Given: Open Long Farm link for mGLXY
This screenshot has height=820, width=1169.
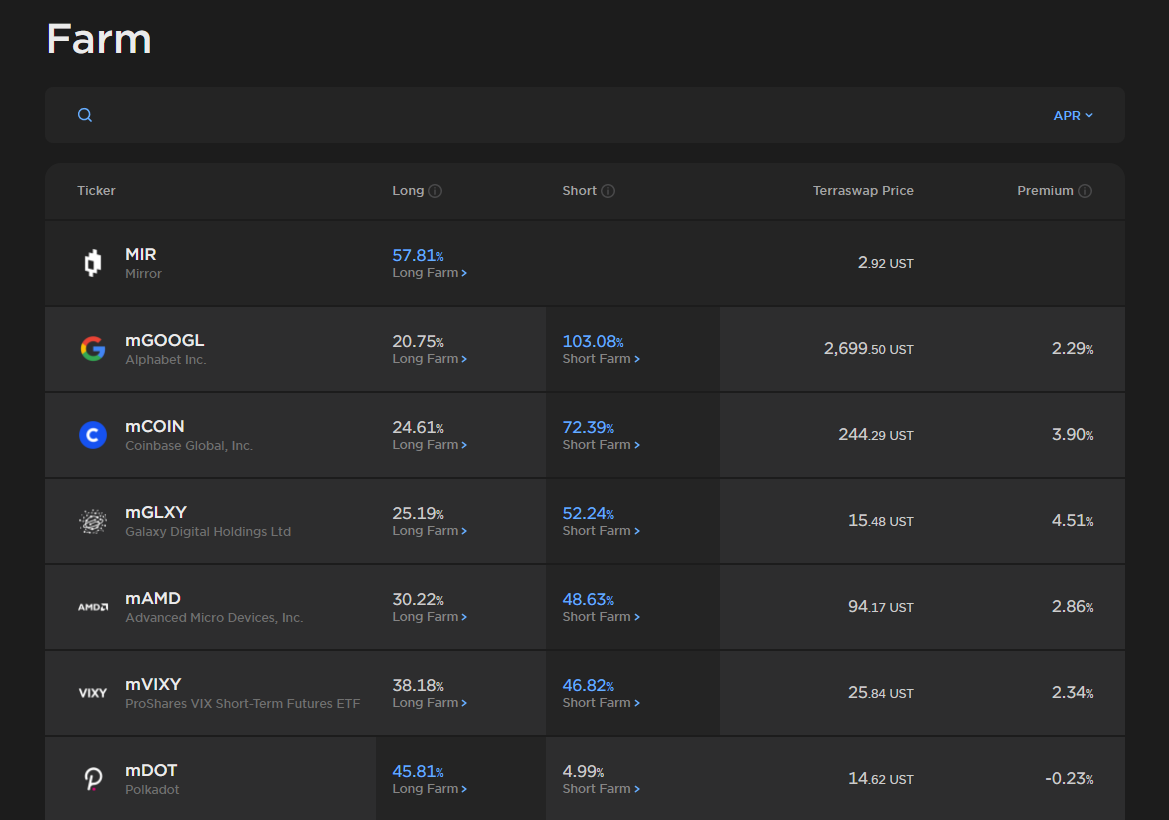Looking at the screenshot, I should (429, 531).
